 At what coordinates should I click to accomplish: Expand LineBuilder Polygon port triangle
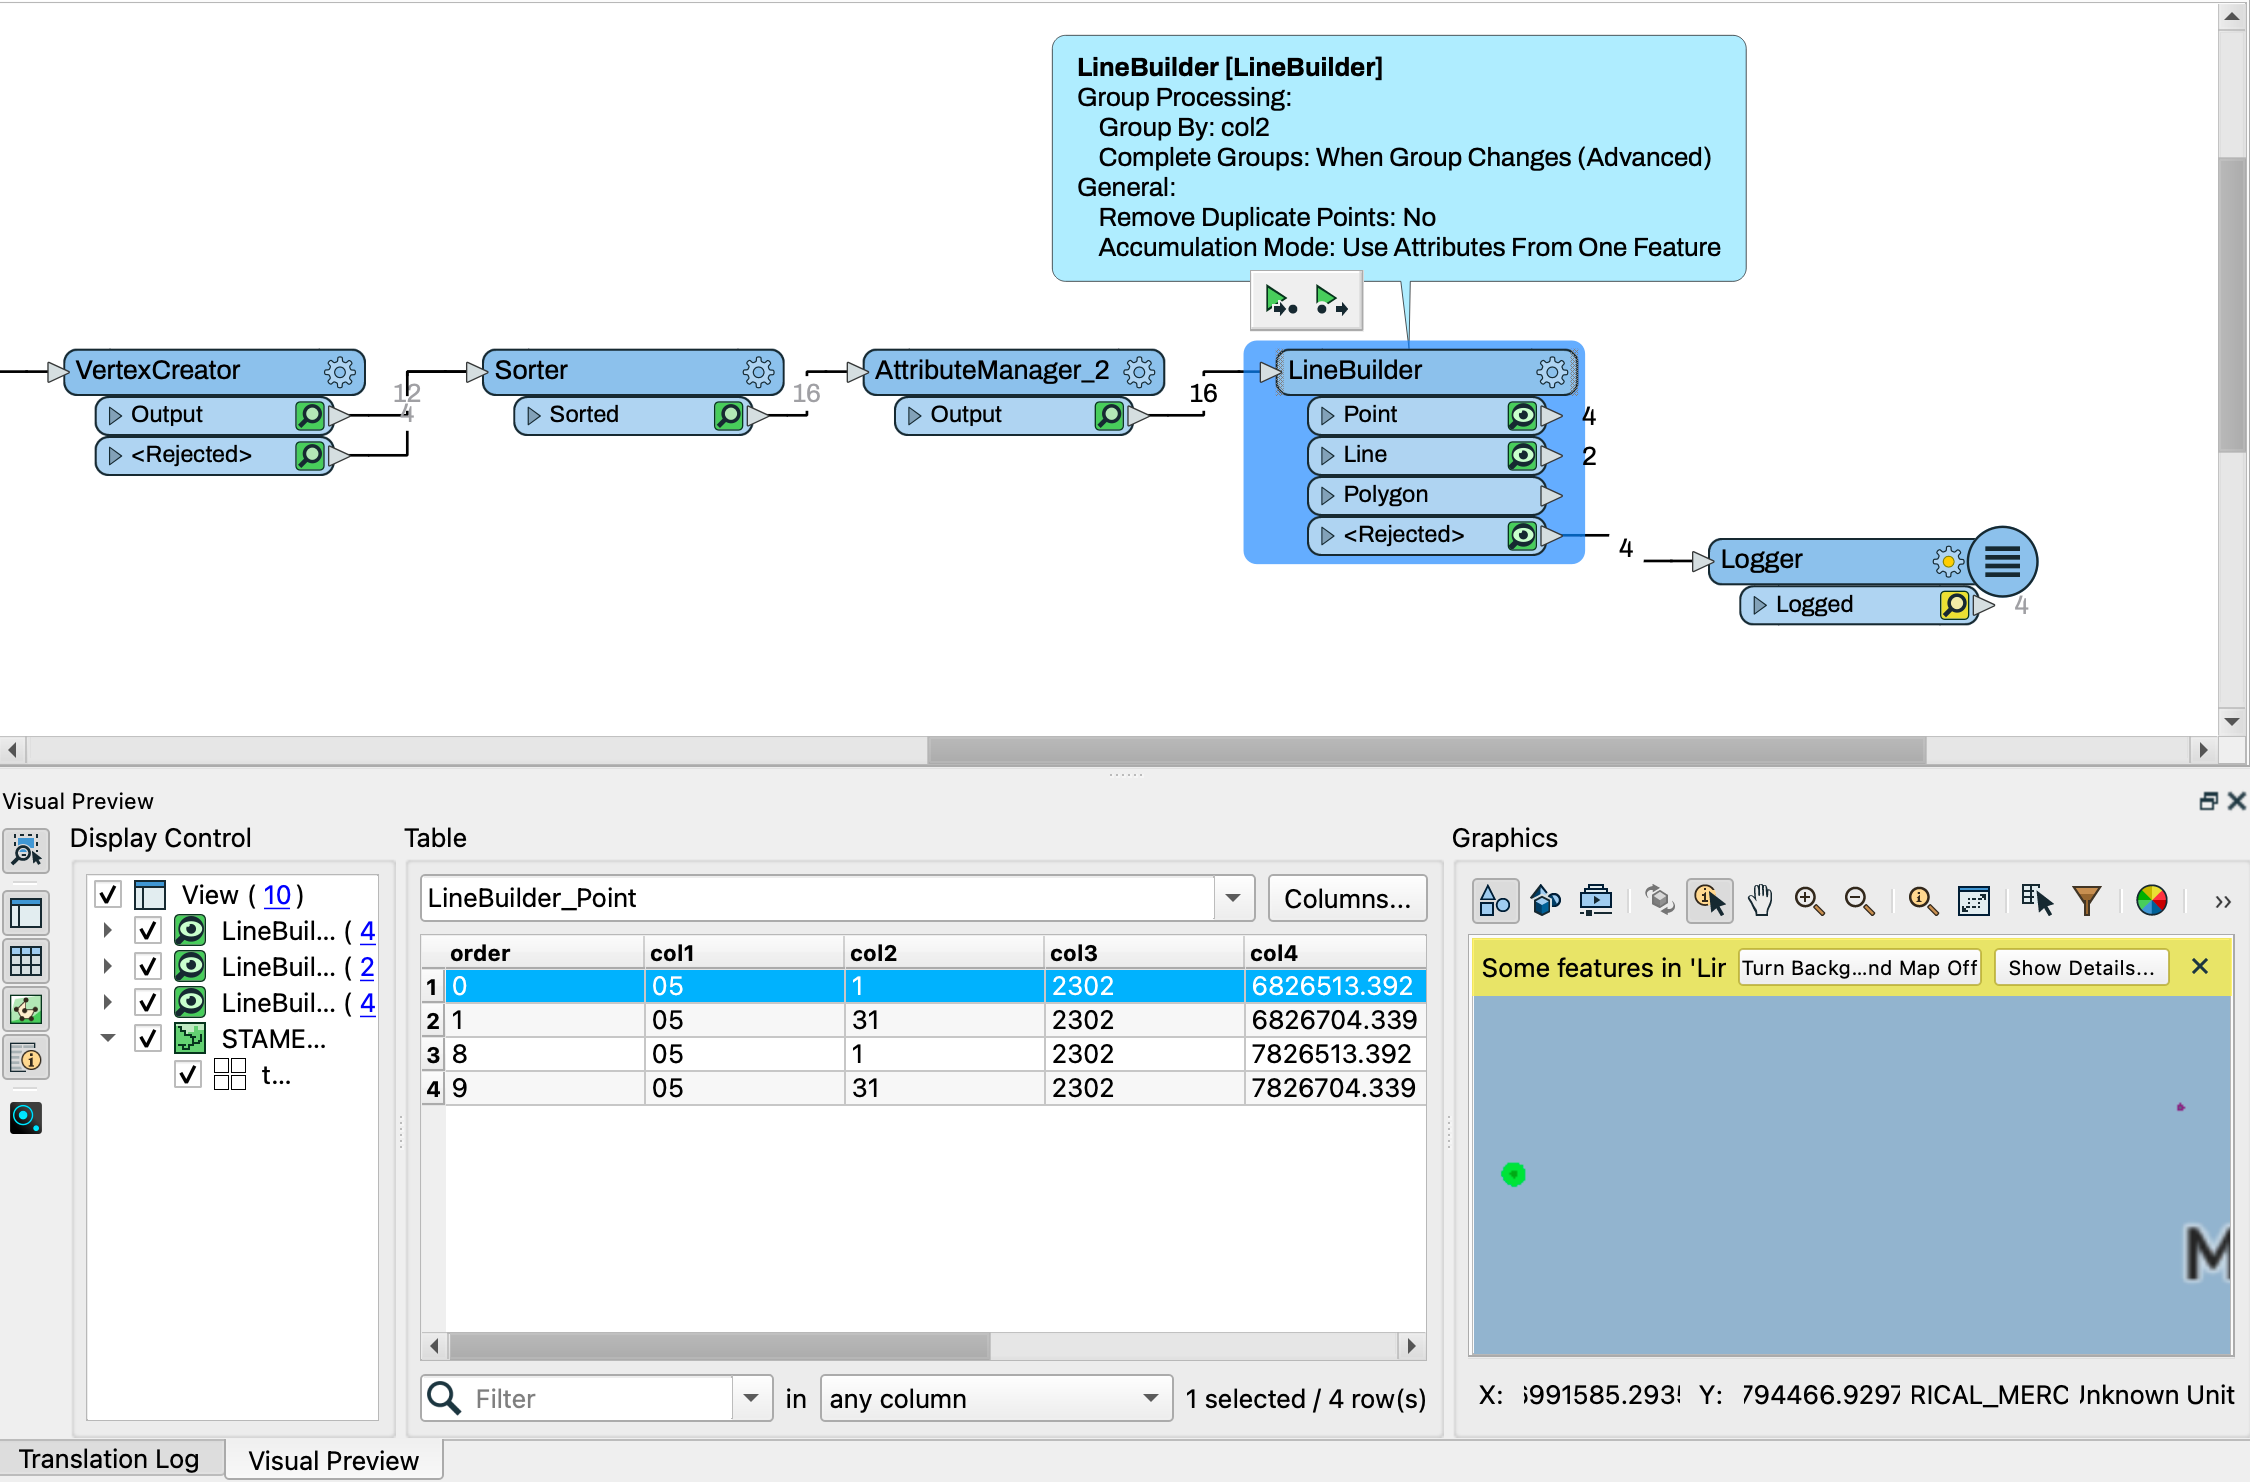(1327, 496)
